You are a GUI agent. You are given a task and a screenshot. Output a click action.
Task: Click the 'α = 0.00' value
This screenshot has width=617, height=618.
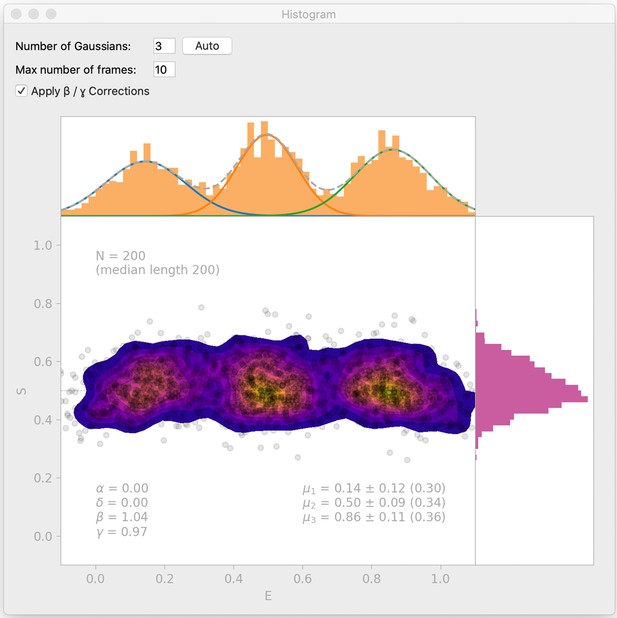(x=122, y=488)
